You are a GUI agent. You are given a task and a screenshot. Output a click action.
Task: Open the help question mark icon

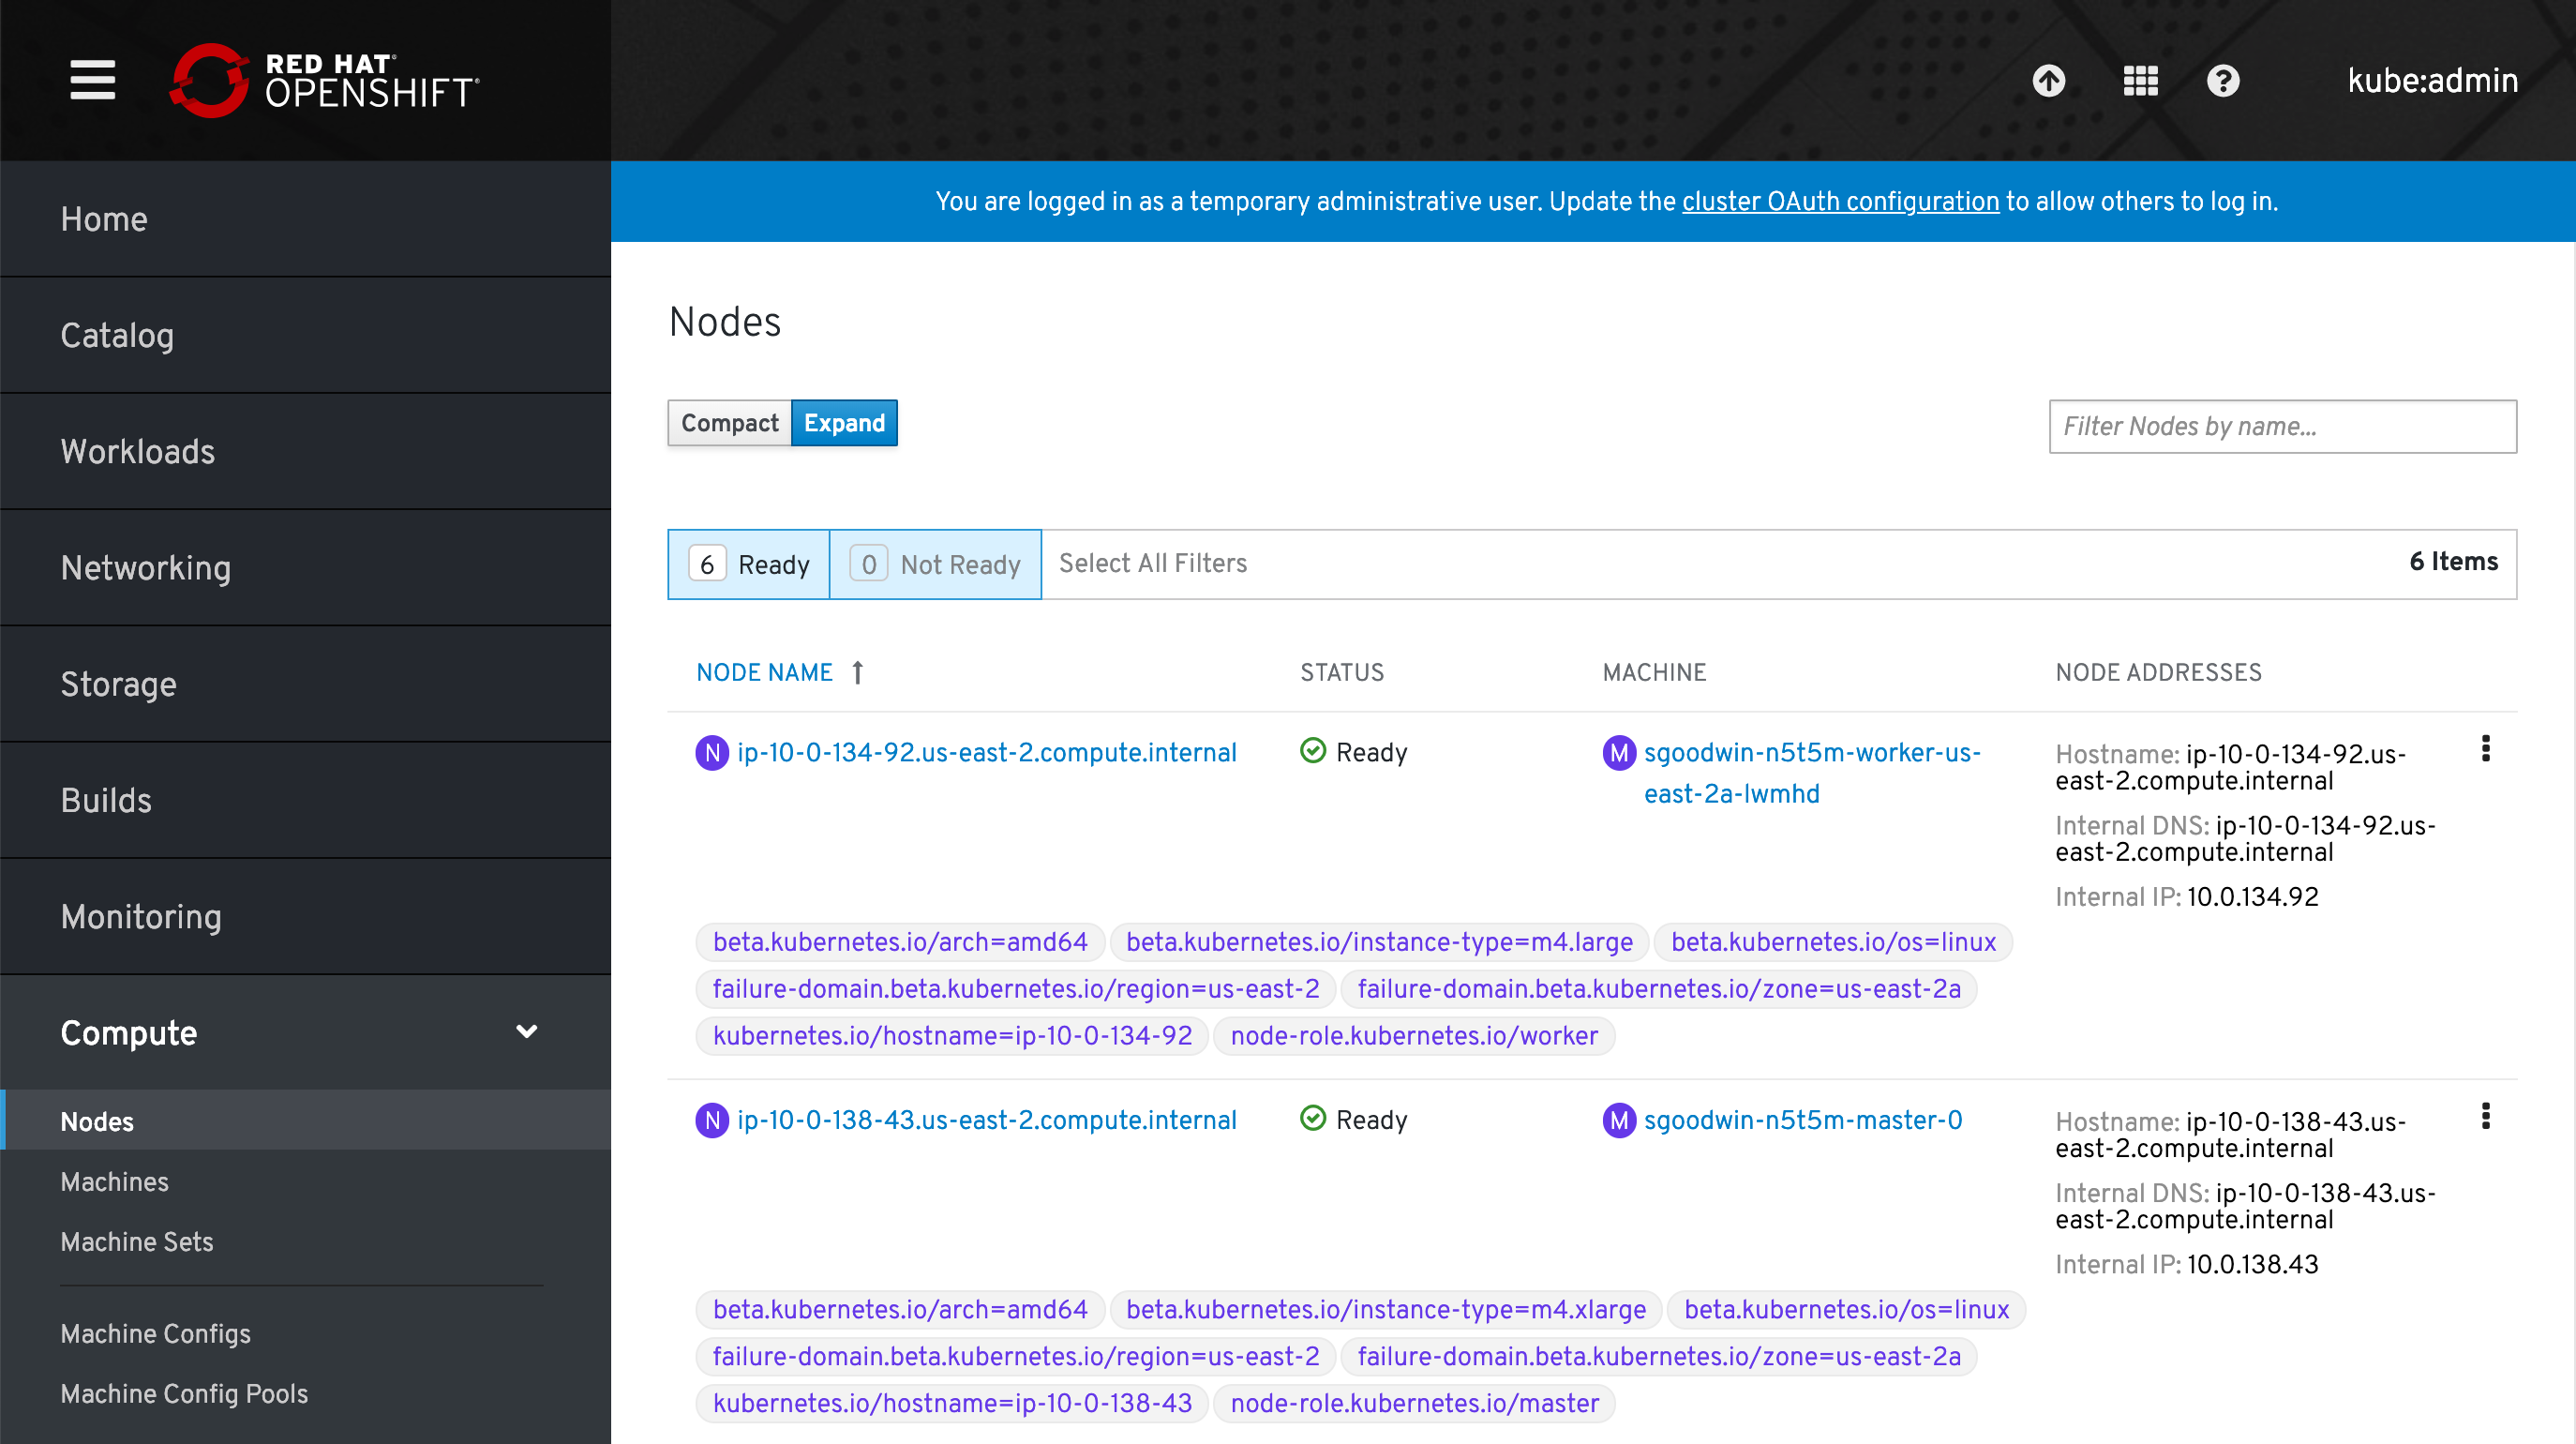(x=2223, y=80)
